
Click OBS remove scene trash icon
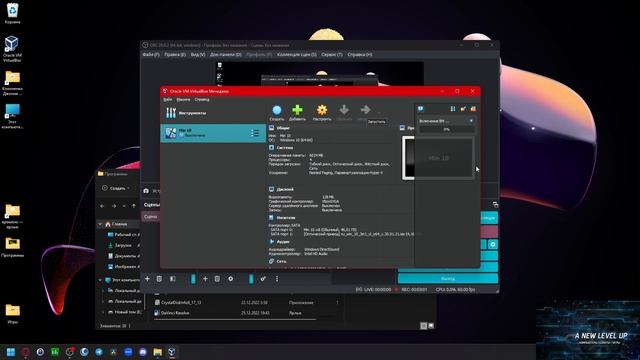point(159,279)
